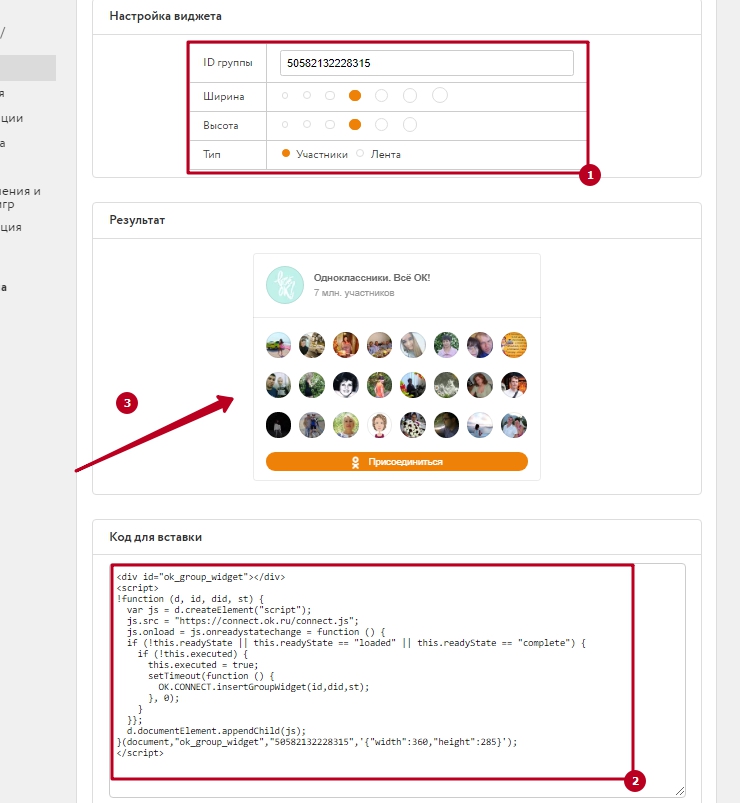
Task: Select the Участники widget type
Action: (286, 154)
